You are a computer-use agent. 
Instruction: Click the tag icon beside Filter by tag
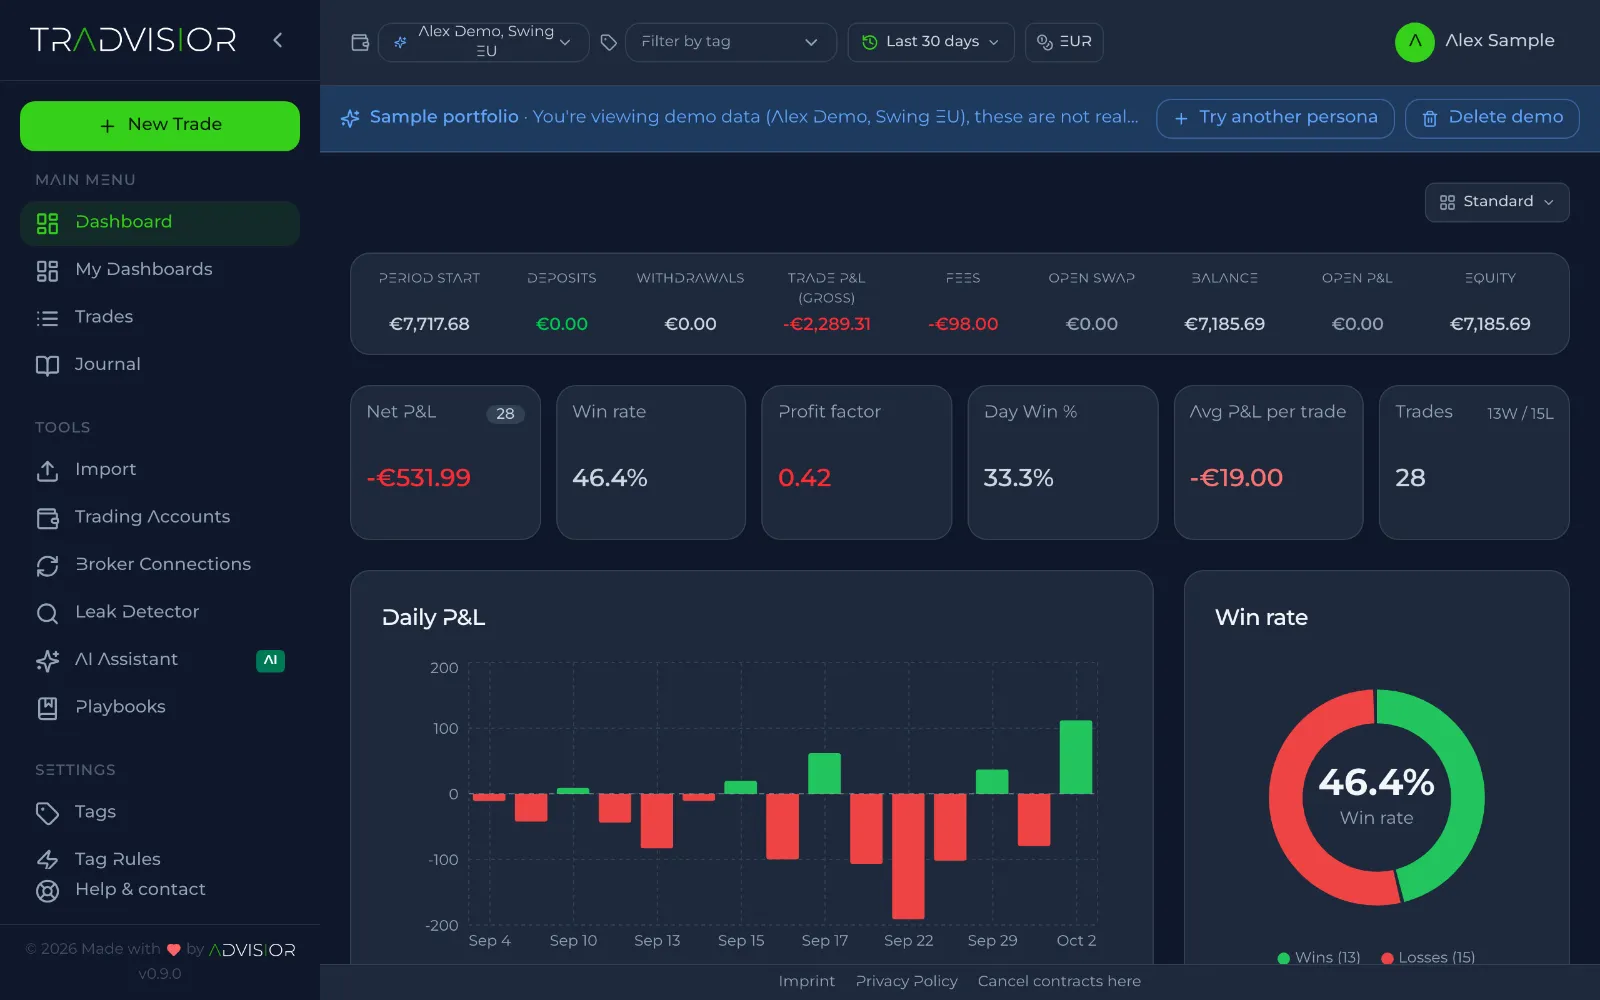click(x=608, y=42)
